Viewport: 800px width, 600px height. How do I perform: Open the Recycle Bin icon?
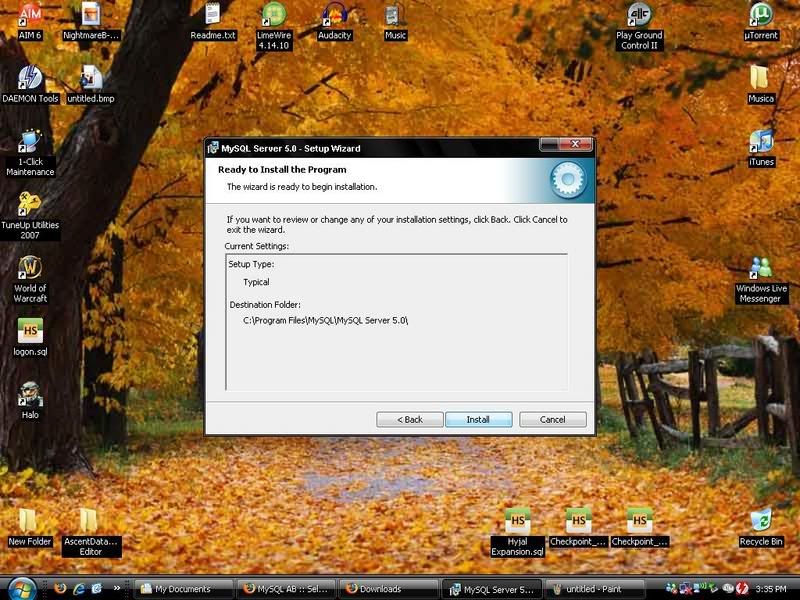(761, 527)
